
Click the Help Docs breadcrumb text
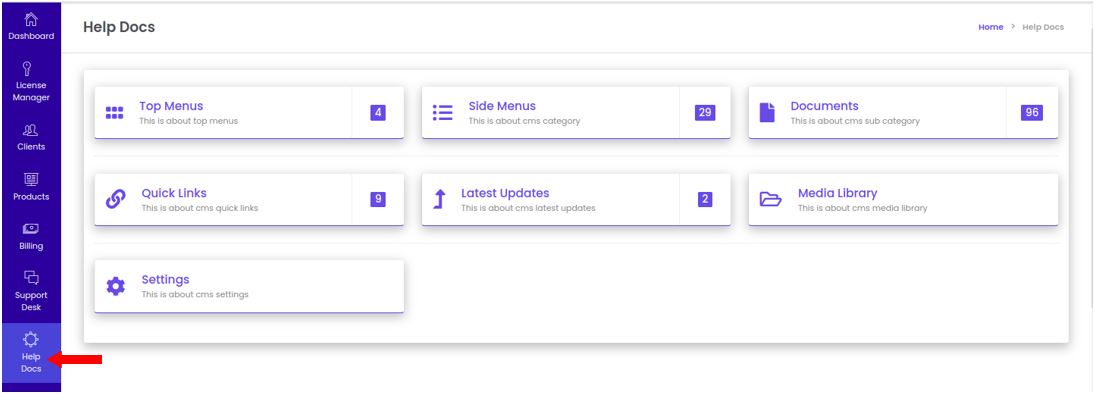pos(1043,27)
